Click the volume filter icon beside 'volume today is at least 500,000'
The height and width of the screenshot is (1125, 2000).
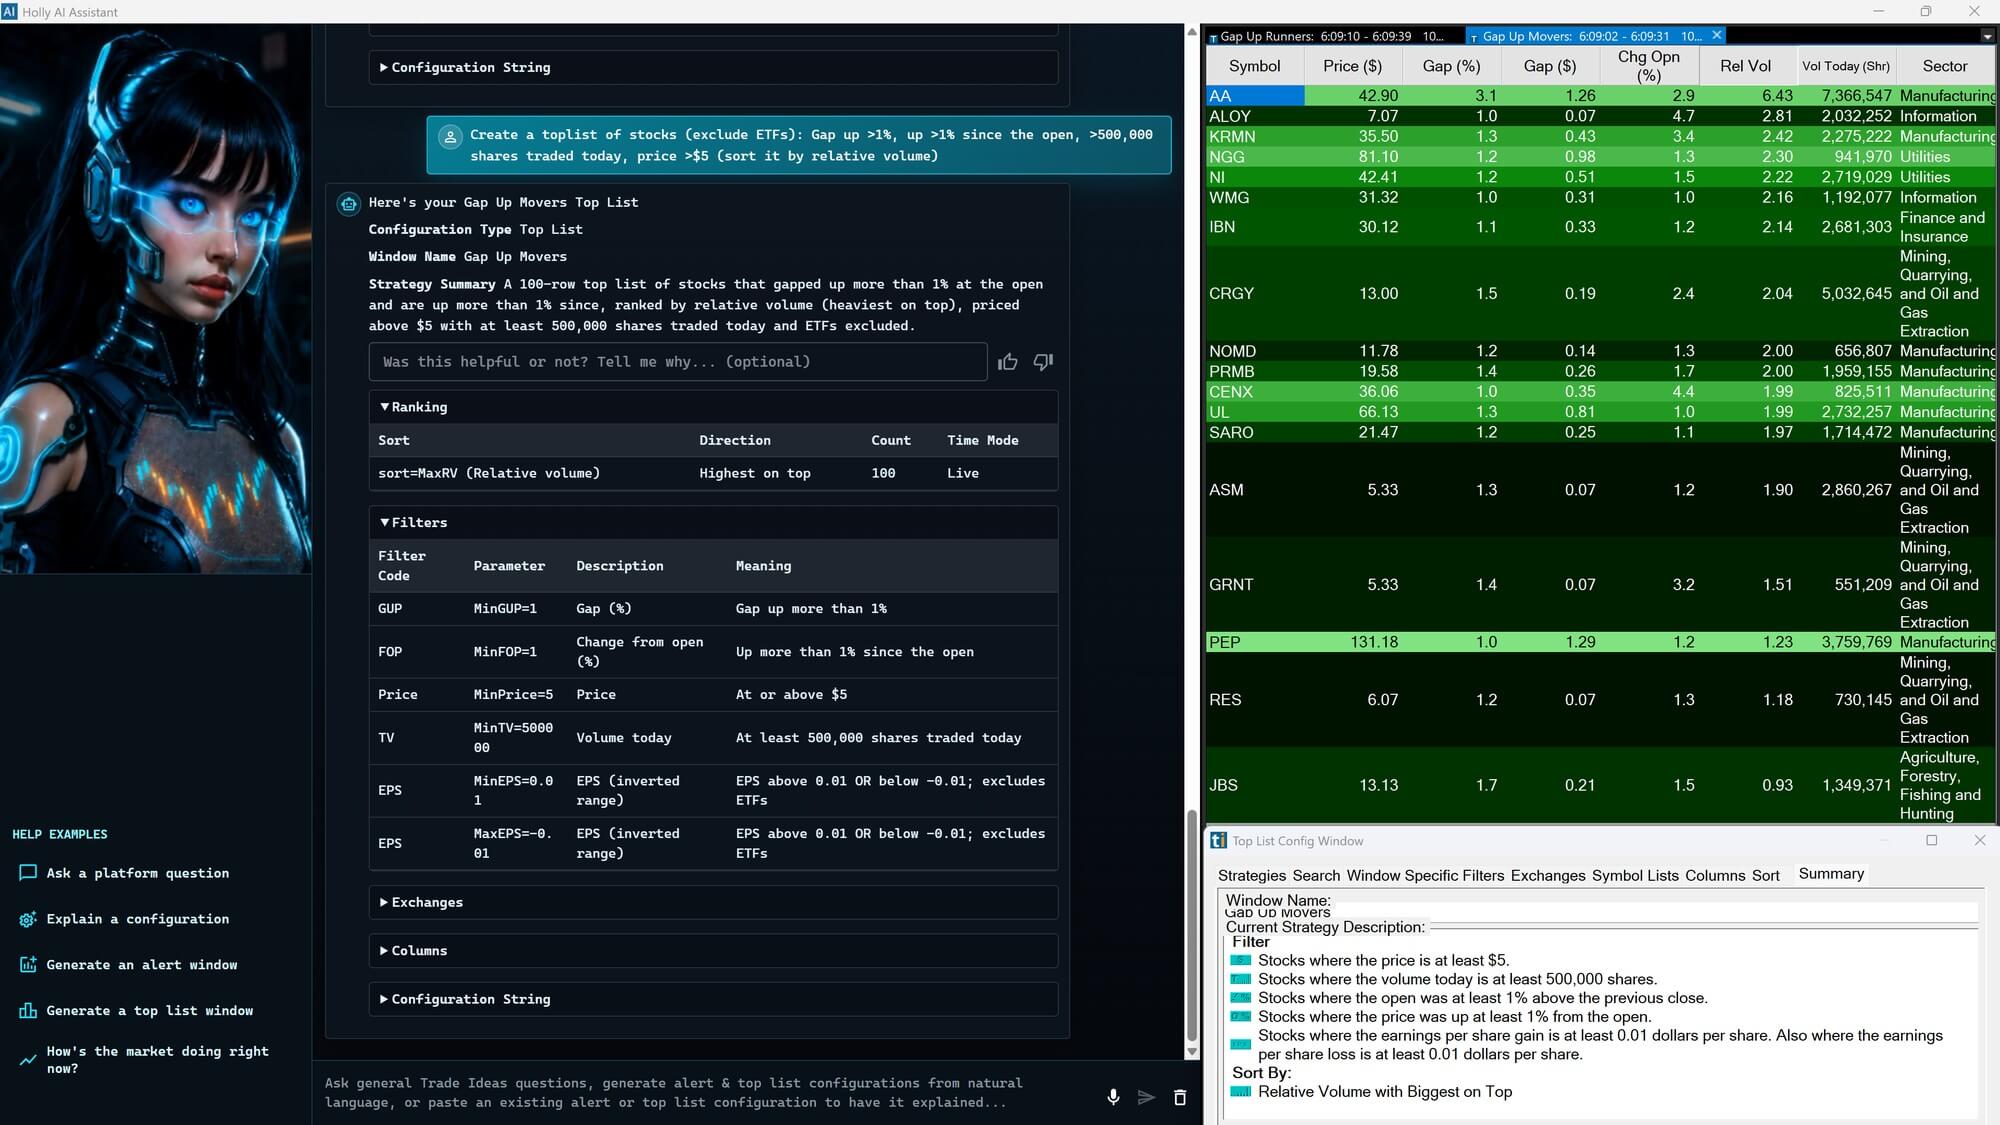[1241, 979]
